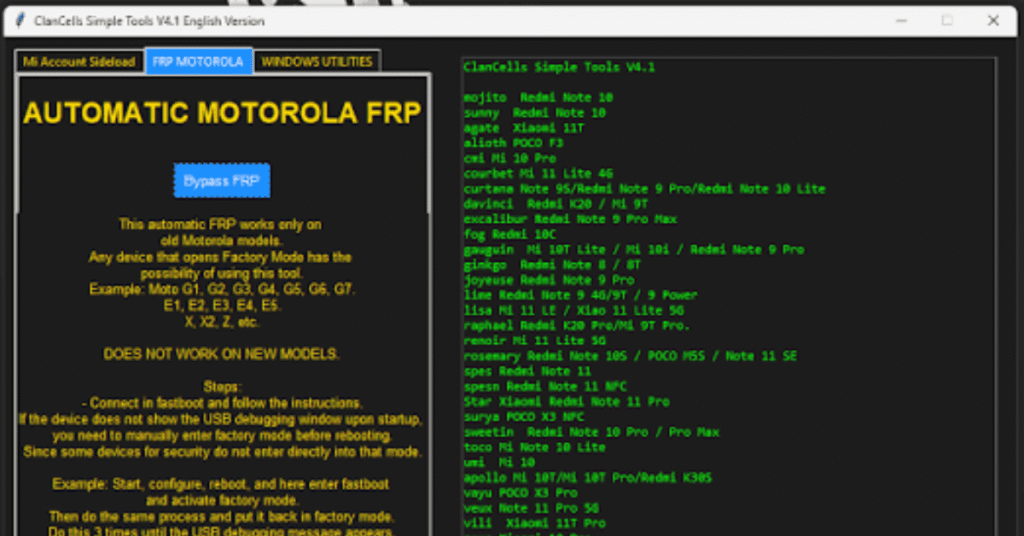This screenshot has height=536, width=1024.
Task: Close the ClanCells Simple Tools window
Action: click(993, 21)
